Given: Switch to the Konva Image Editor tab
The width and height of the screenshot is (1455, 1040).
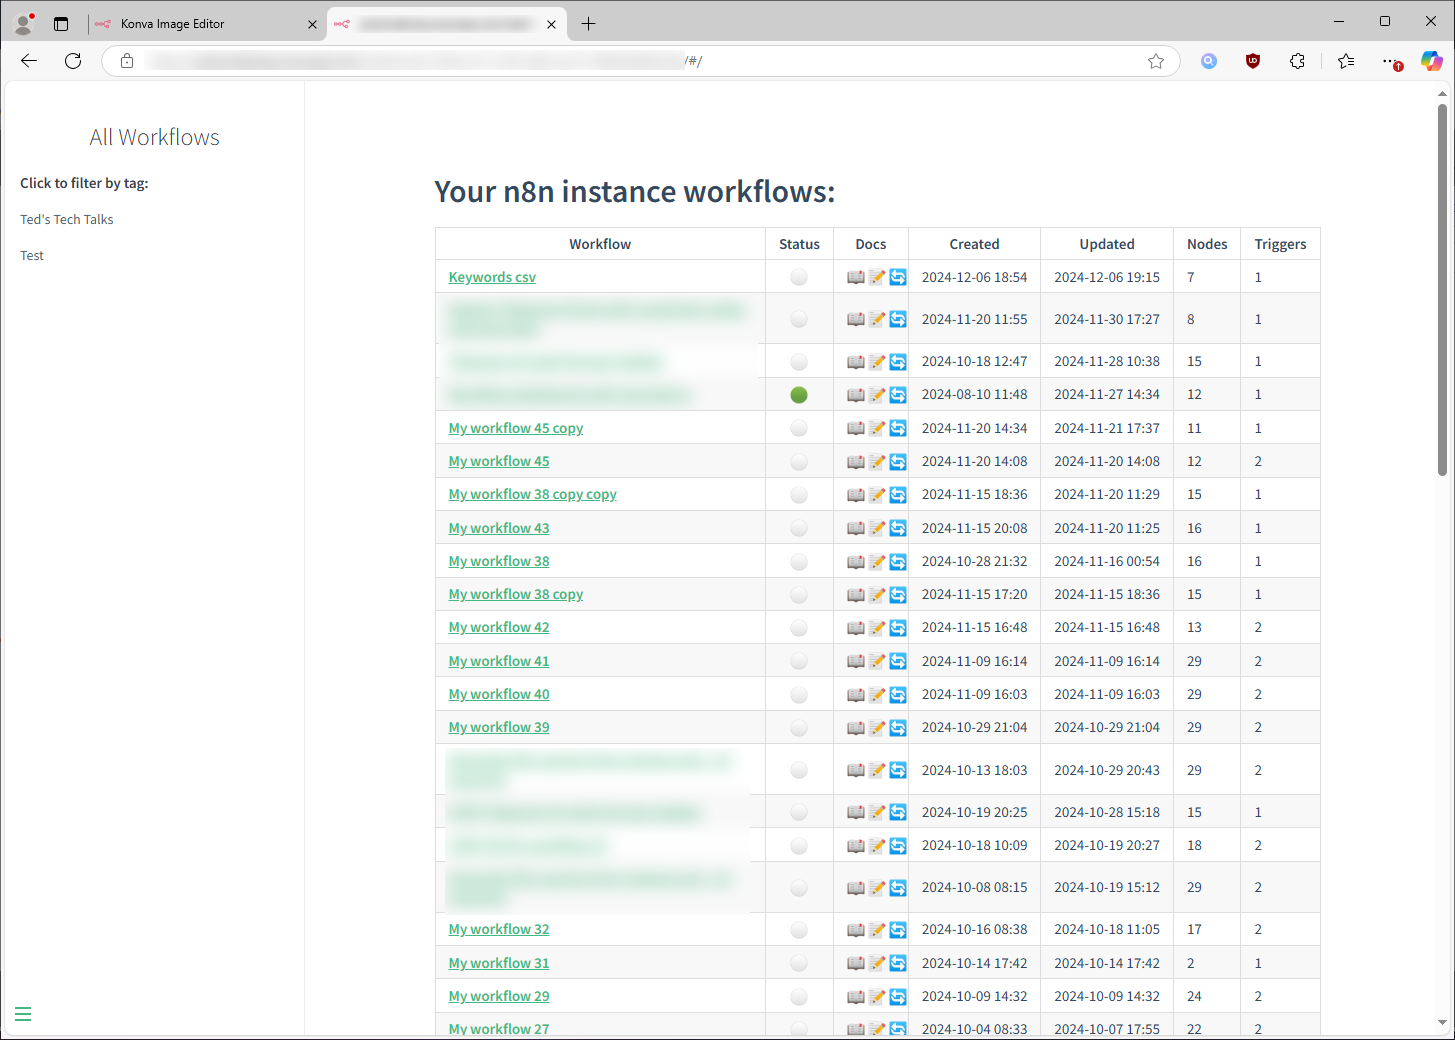Looking at the screenshot, I should click(x=206, y=23).
